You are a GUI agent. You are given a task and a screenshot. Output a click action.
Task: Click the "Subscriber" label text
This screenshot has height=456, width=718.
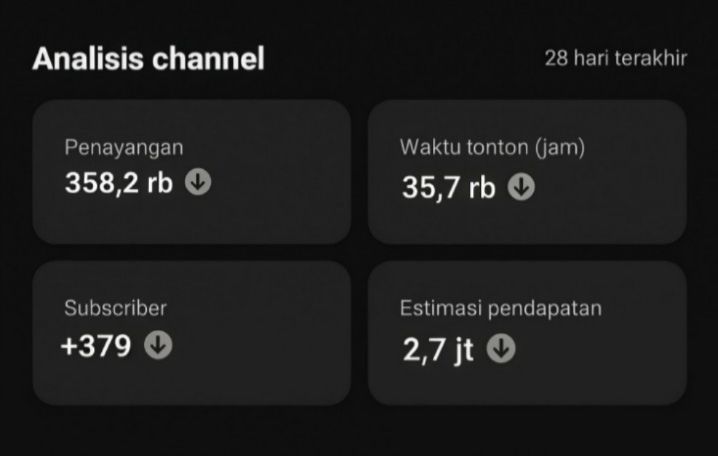(115, 308)
